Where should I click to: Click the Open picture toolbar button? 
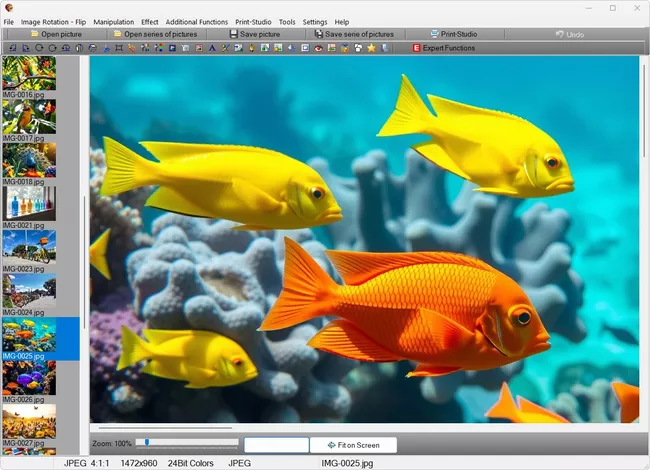(x=56, y=34)
